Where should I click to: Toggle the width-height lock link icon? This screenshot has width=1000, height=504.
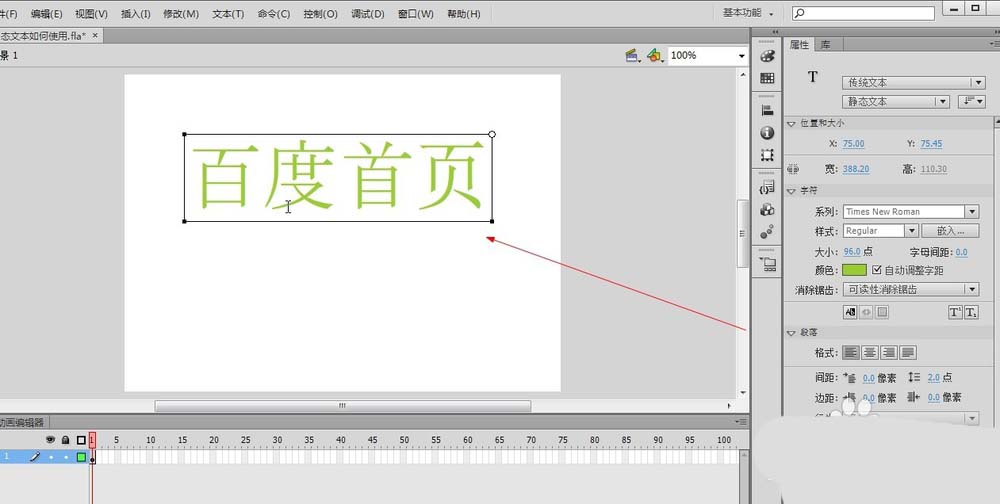coord(793,169)
